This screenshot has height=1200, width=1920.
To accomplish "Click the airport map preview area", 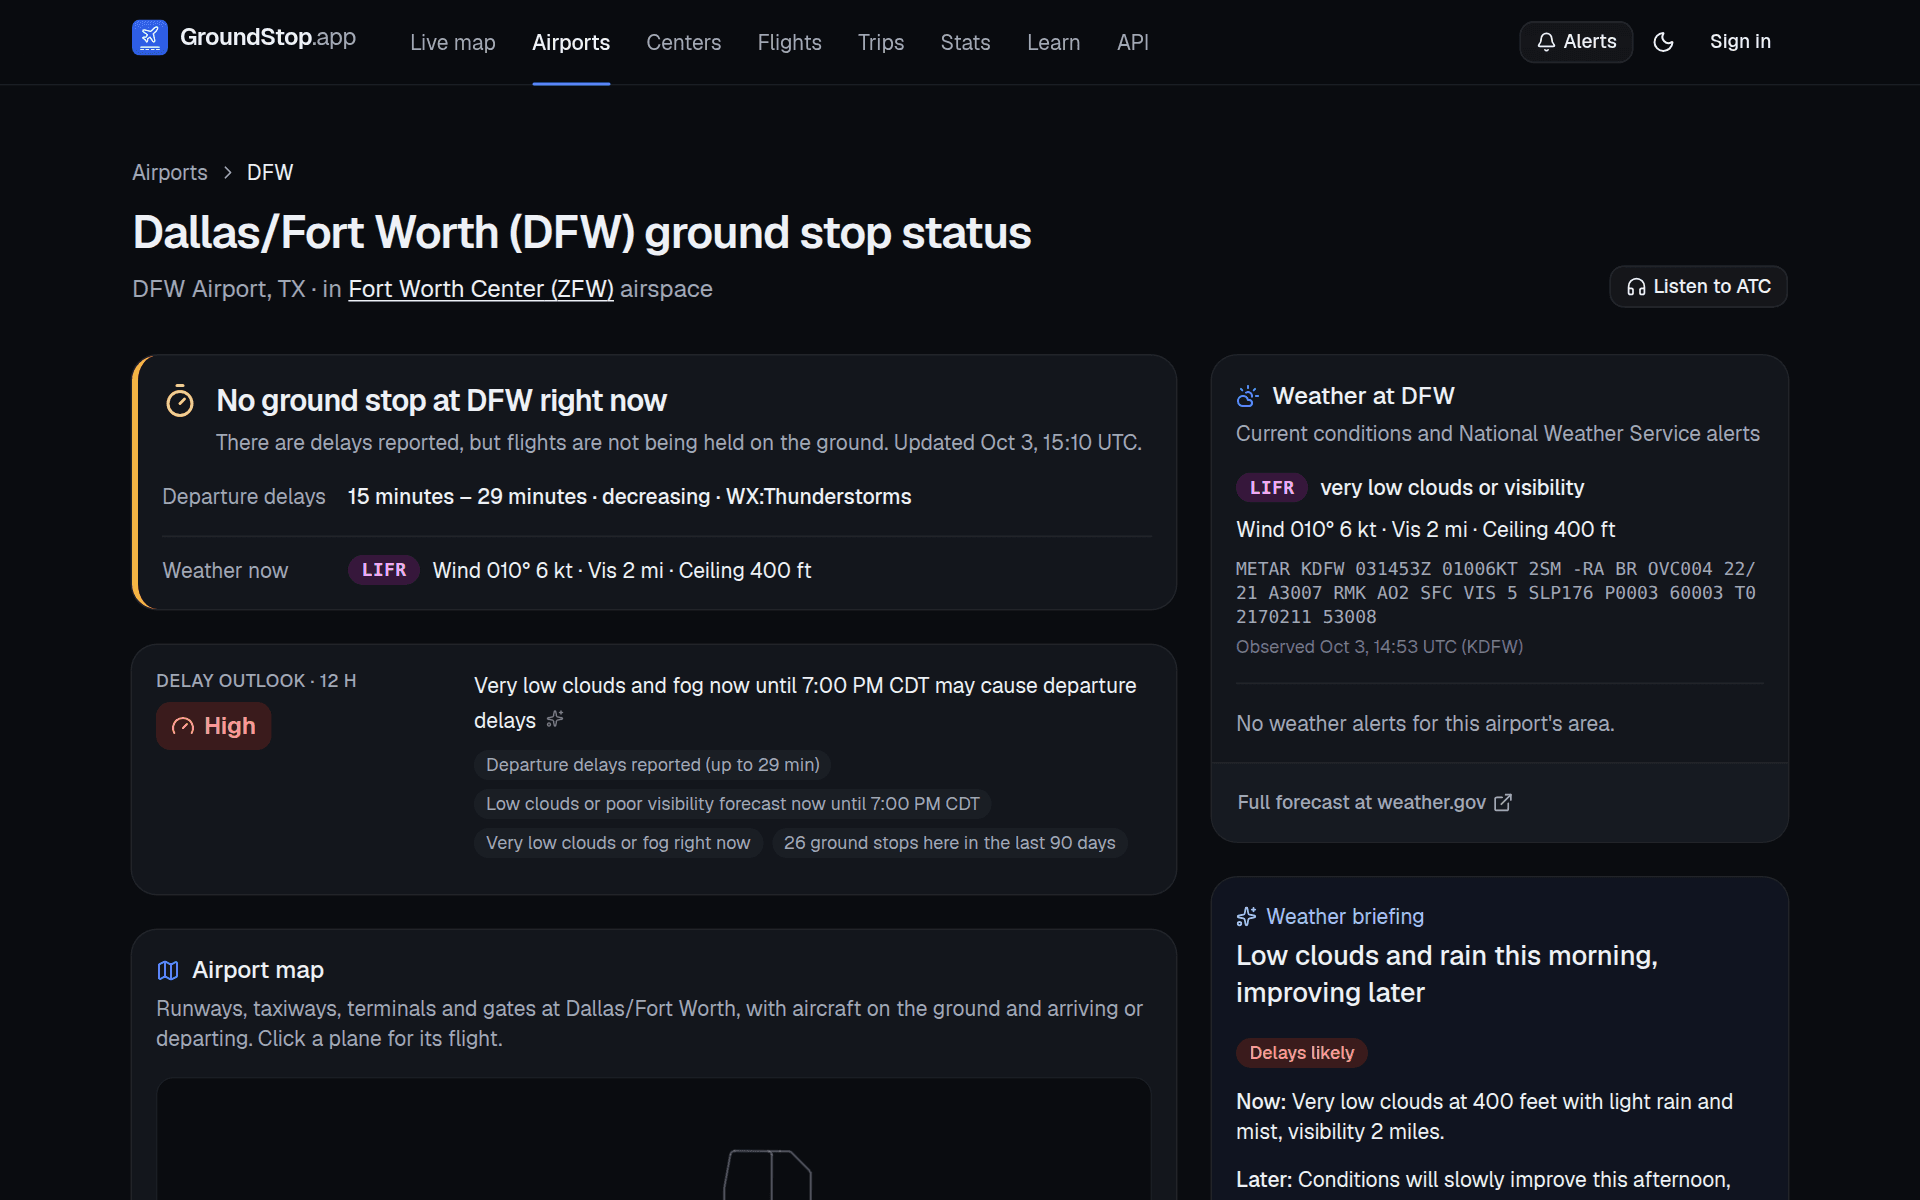I will point(654,1139).
